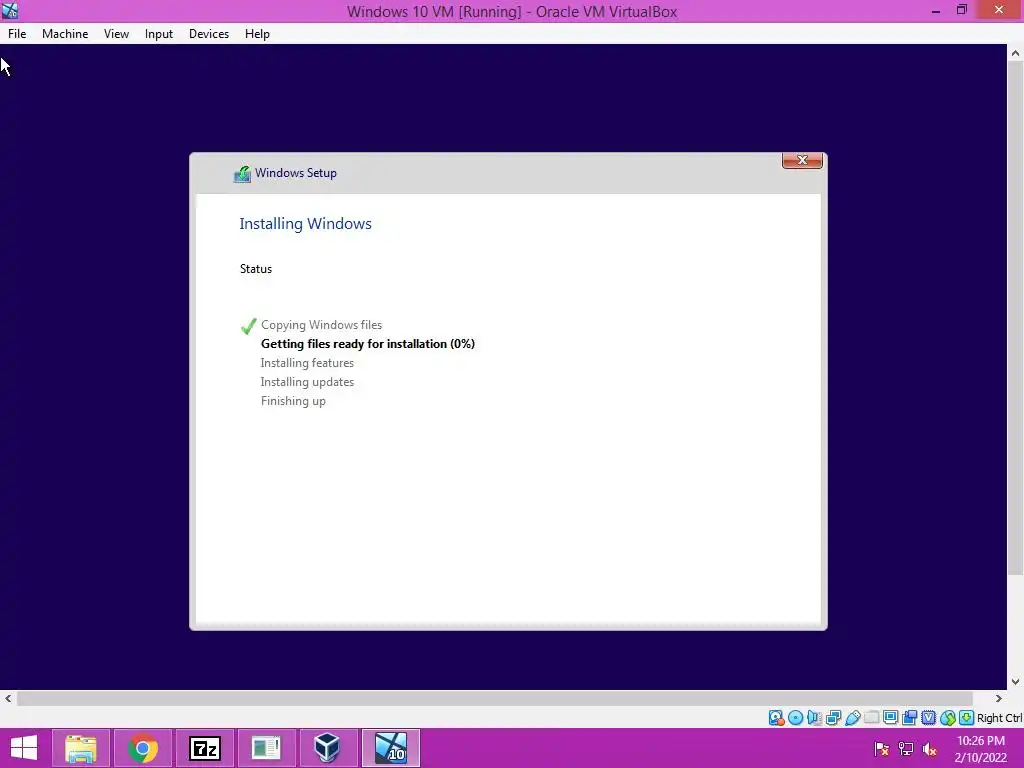The width and height of the screenshot is (1024, 768).
Task: Click the display settings status icon
Action: tap(890, 718)
